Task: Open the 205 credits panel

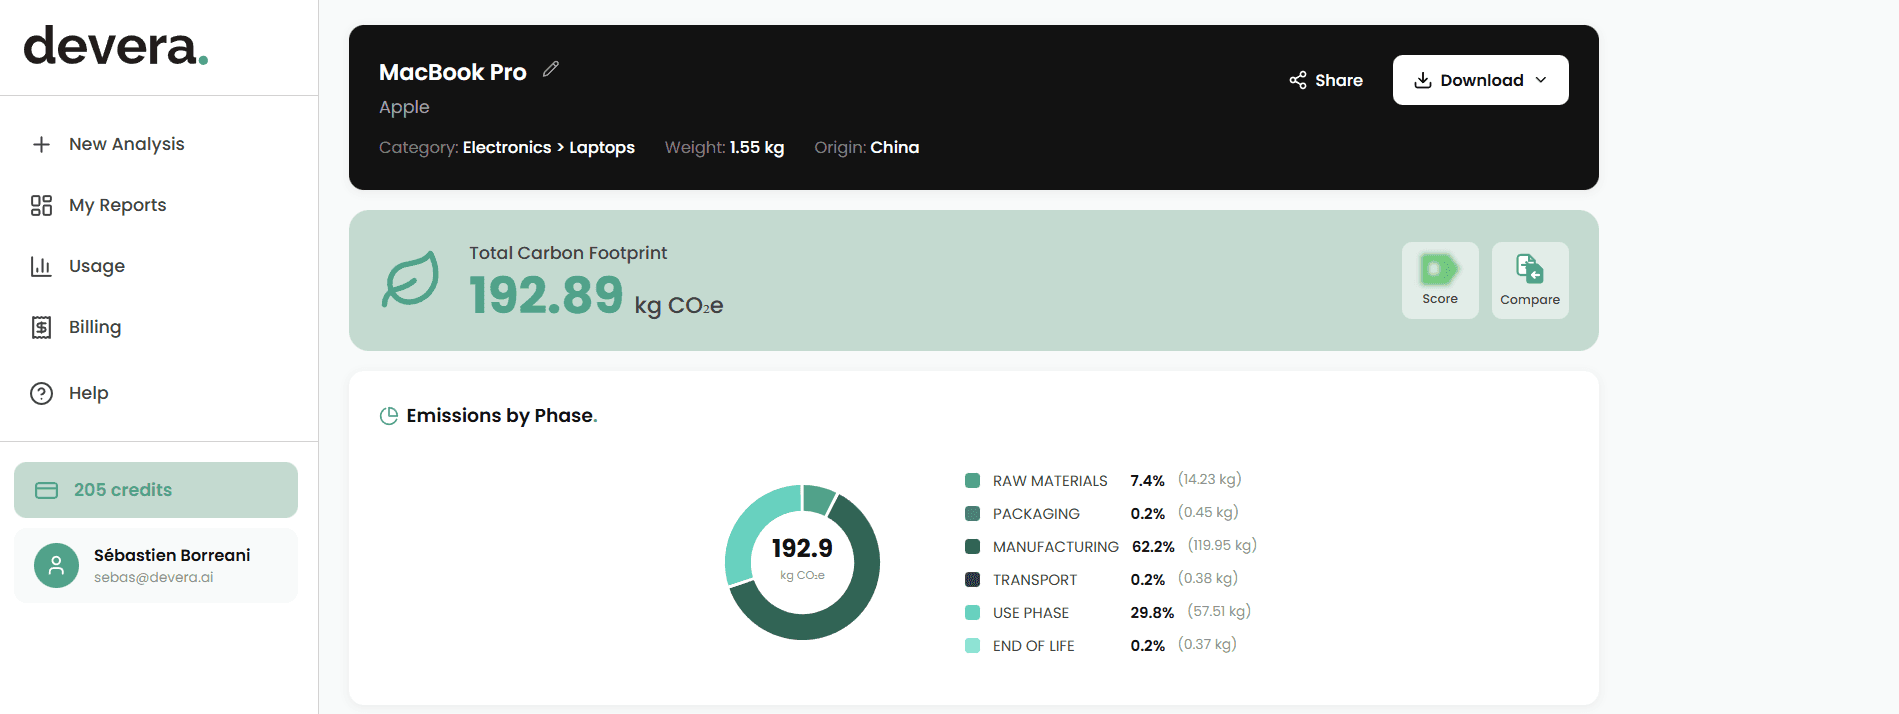Action: pos(156,490)
